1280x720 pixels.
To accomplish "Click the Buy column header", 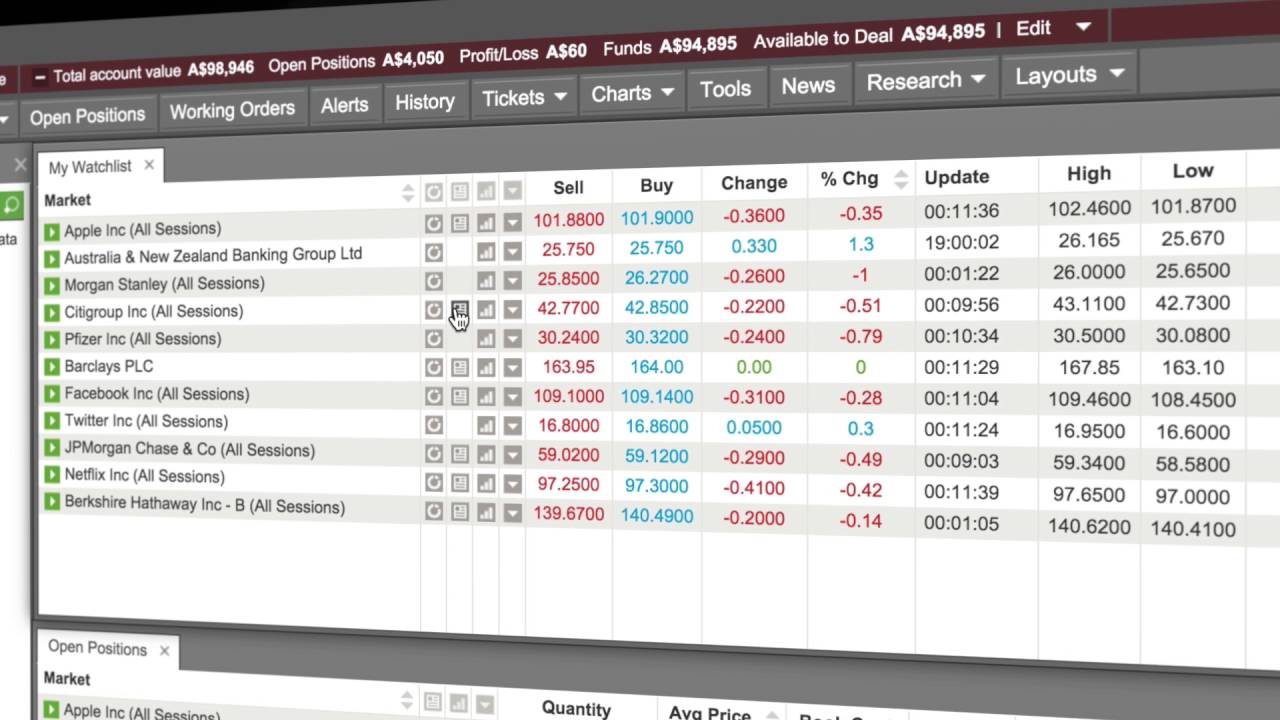I will pyautogui.click(x=656, y=185).
